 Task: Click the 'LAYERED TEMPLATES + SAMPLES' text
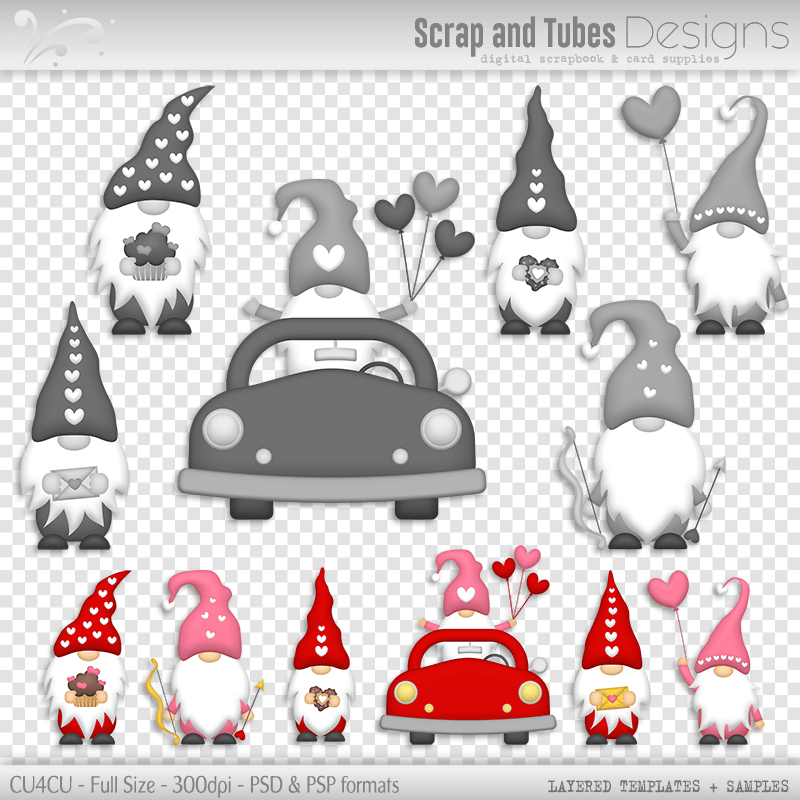668,786
